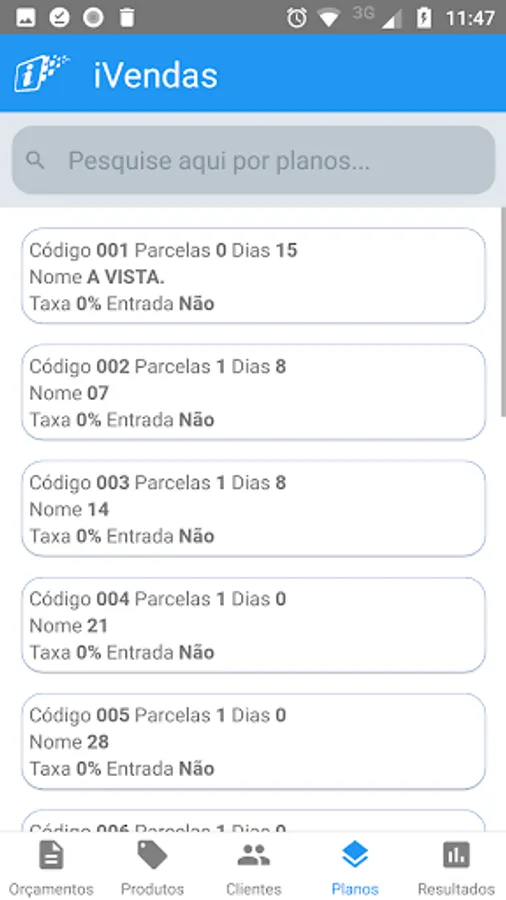
Task: Tap the alarm clock status icon
Action: [297, 18]
